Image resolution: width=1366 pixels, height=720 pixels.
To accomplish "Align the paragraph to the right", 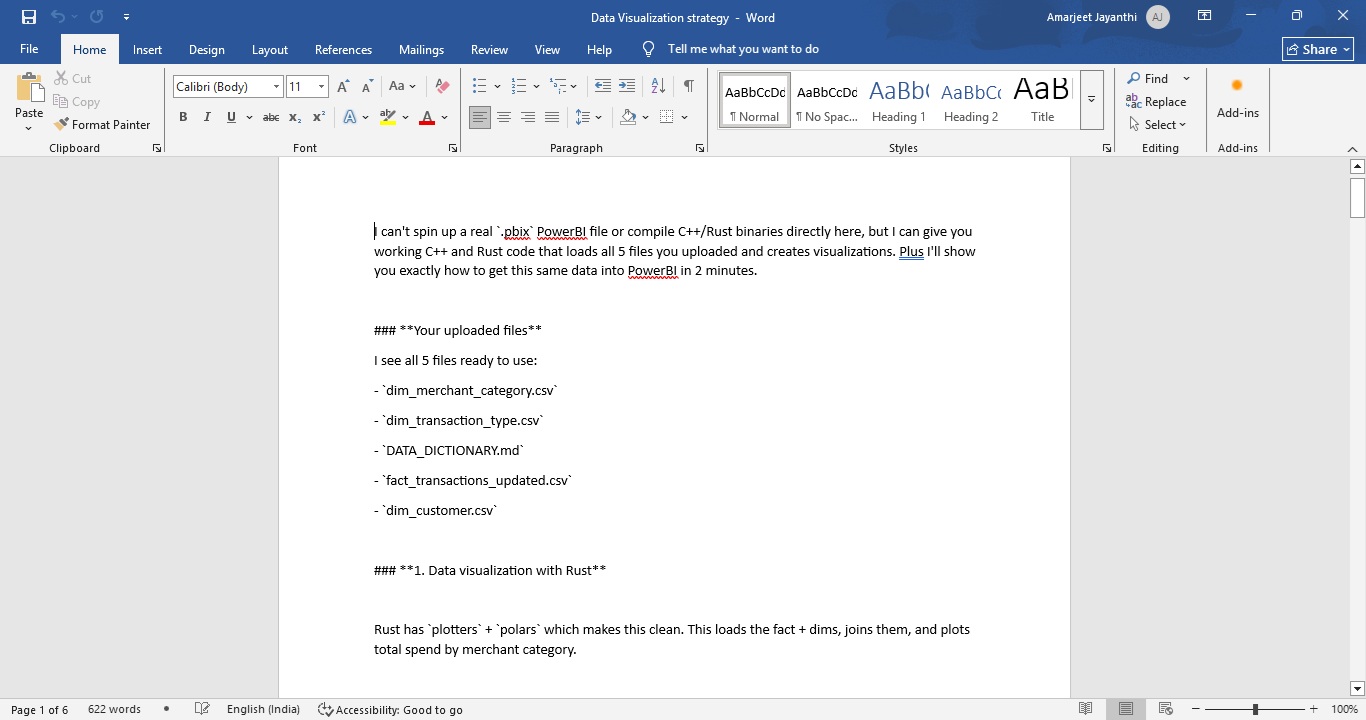I will coord(528,117).
